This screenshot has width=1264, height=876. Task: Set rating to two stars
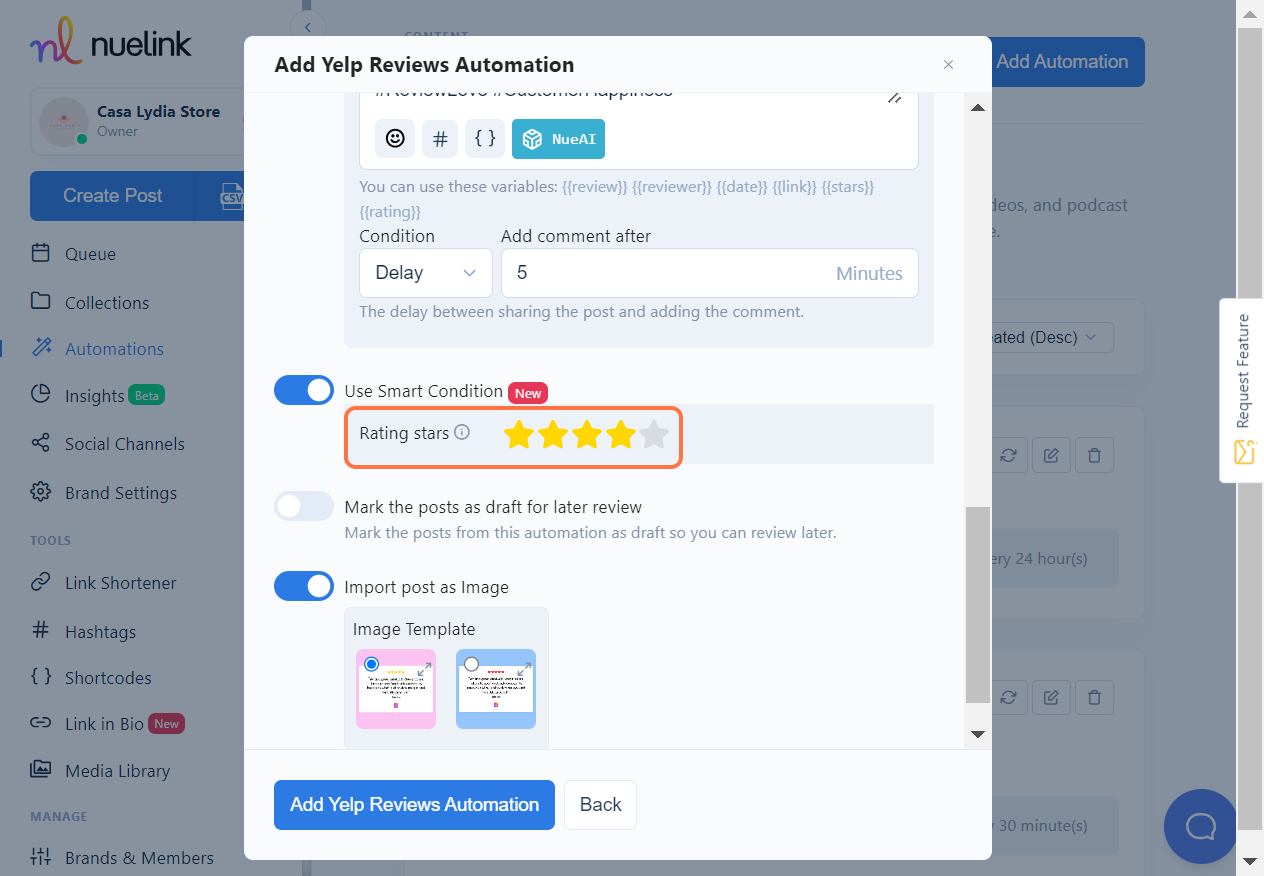coord(553,434)
